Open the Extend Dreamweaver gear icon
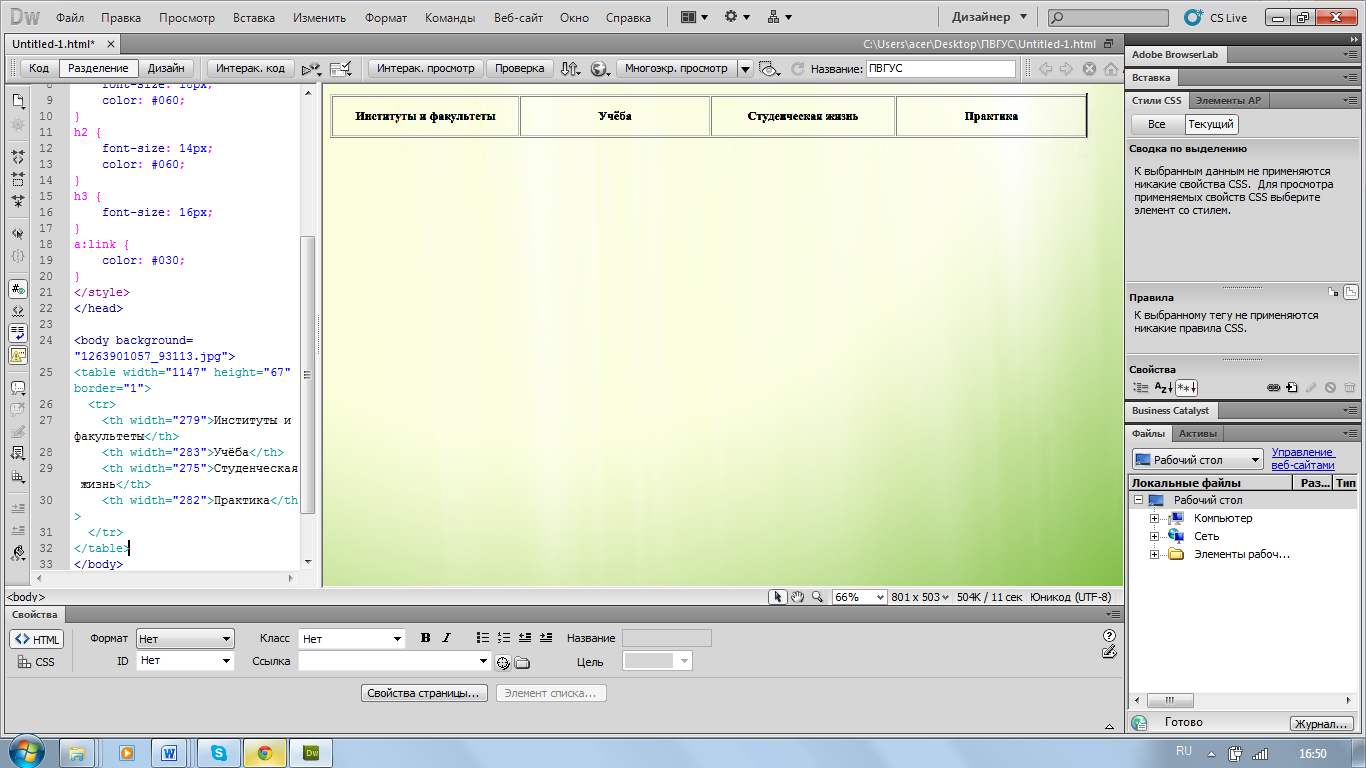1366x768 pixels. [x=737, y=17]
